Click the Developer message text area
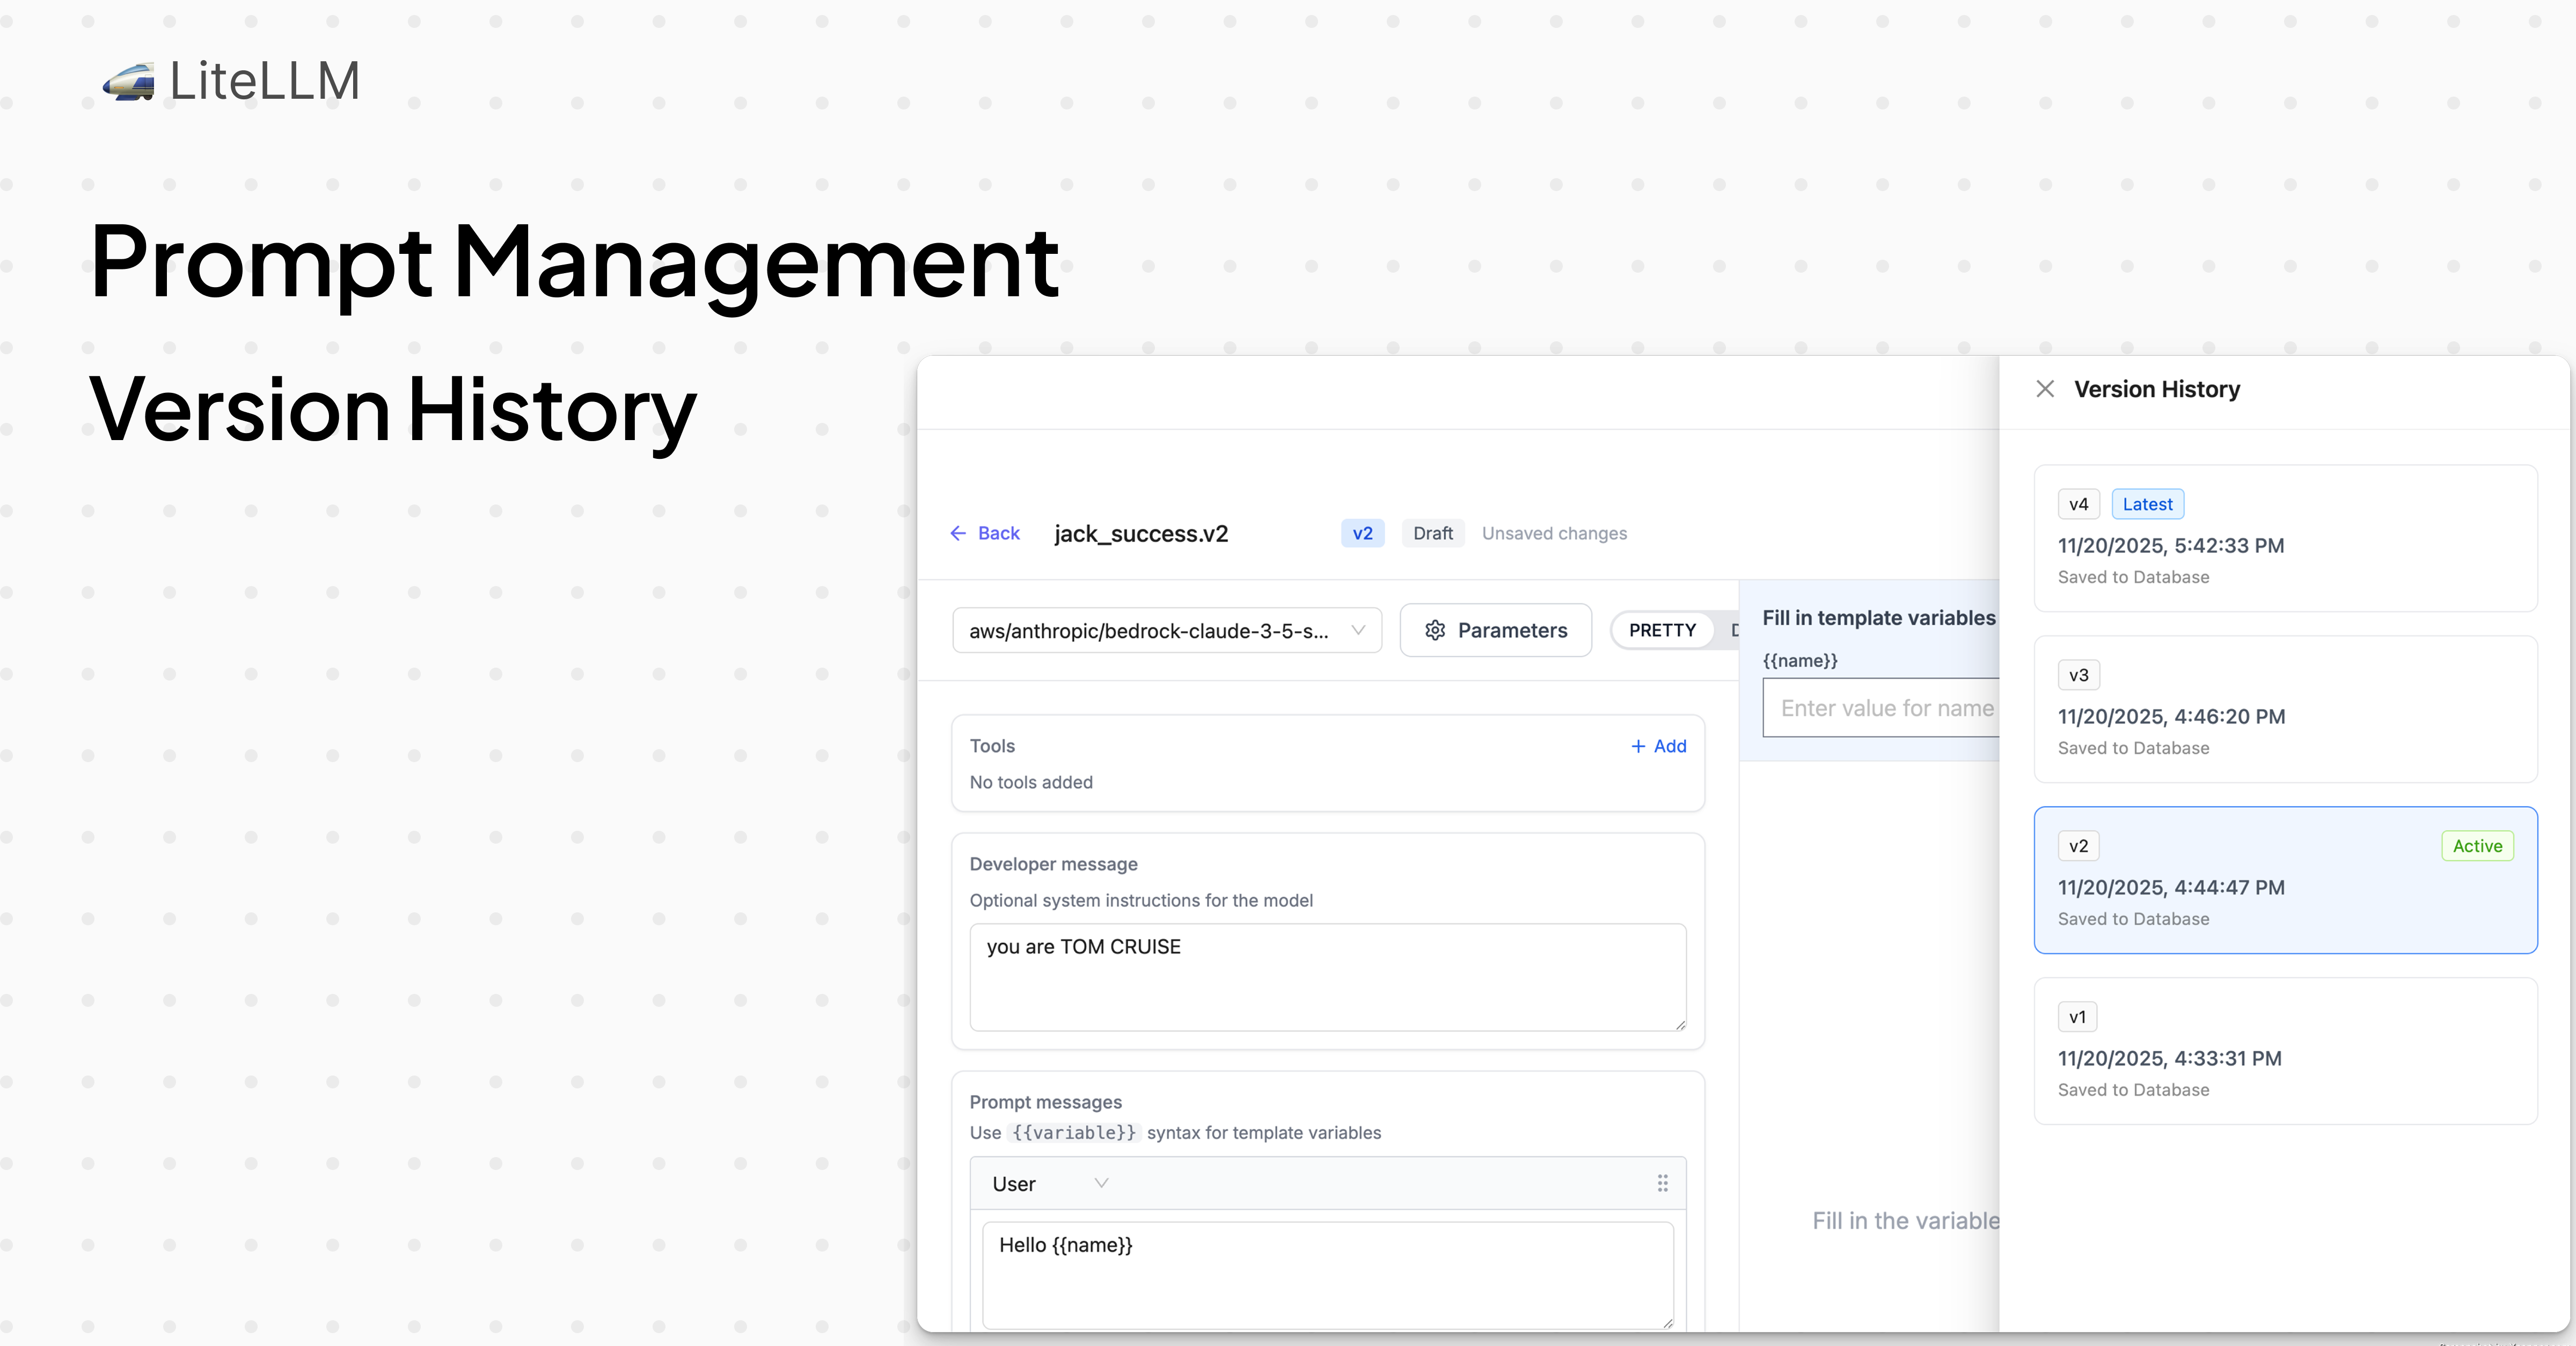Image resolution: width=2576 pixels, height=1346 pixels. point(1327,977)
